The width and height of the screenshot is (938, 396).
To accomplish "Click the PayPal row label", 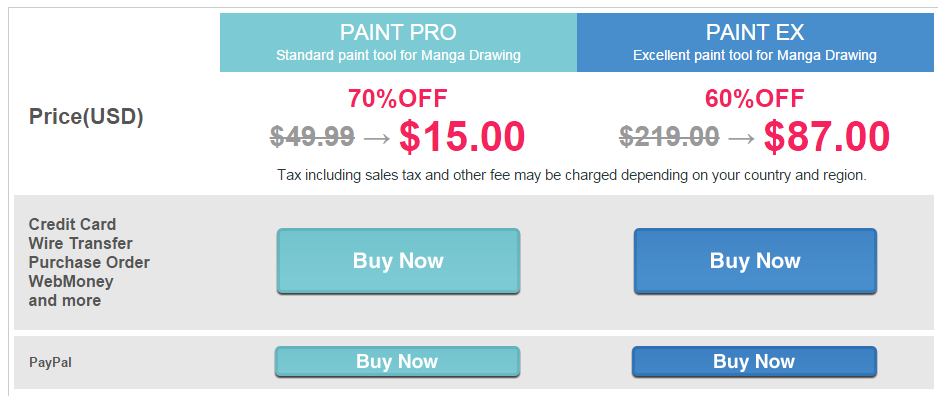I will [50, 363].
